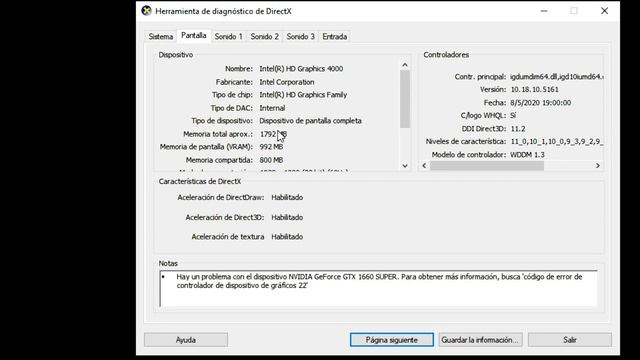
Task: Click the igdumdim64.dll main driver value
Action: click(557, 76)
